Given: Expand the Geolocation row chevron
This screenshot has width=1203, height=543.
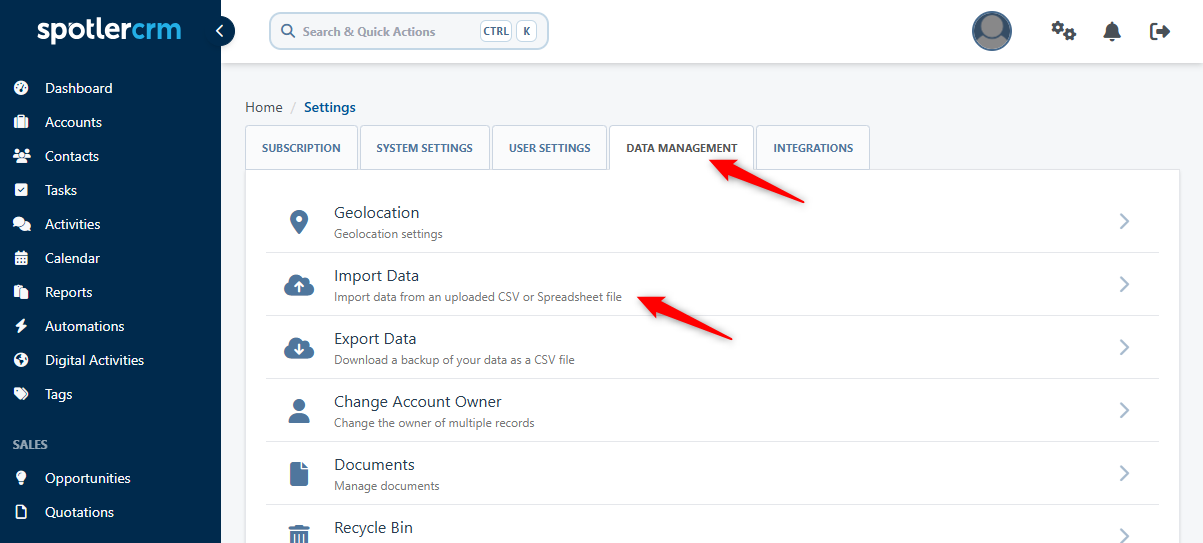Looking at the screenshot, I should [1124, 221].
